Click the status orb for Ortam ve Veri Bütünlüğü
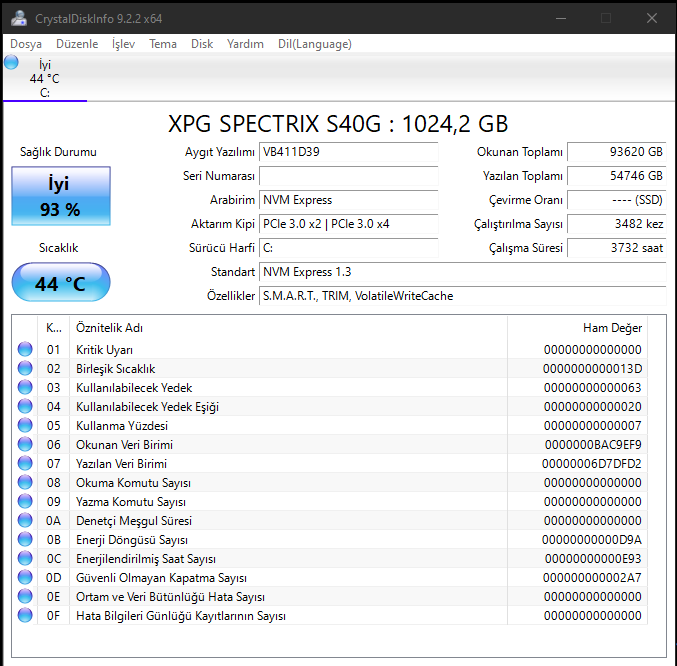This screenshot has height=666, width=677. 25,596
